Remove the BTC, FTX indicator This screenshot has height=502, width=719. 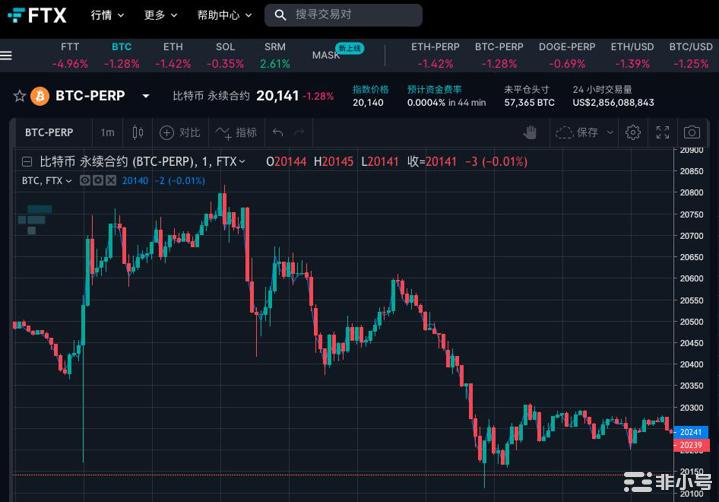click(111, 181)
